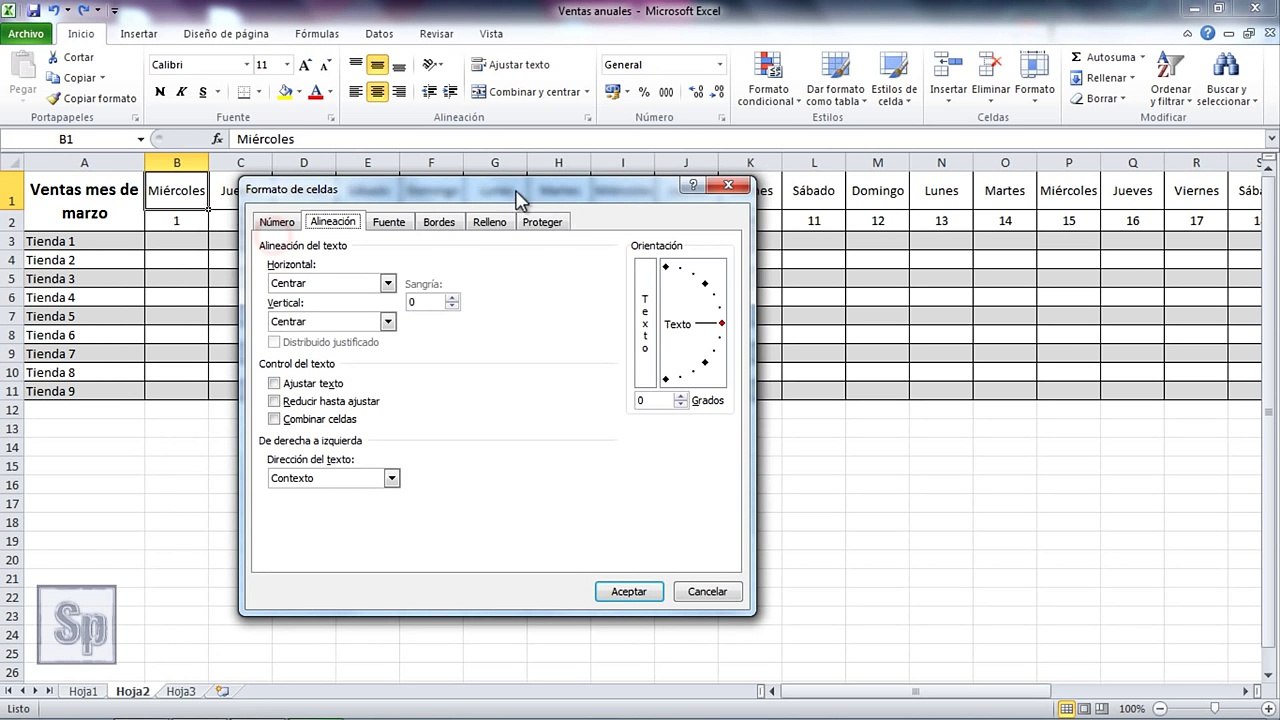Screen dimensions: 1280x720
Task: Click Ajustar texto in the ribbon
Action: 511,65
